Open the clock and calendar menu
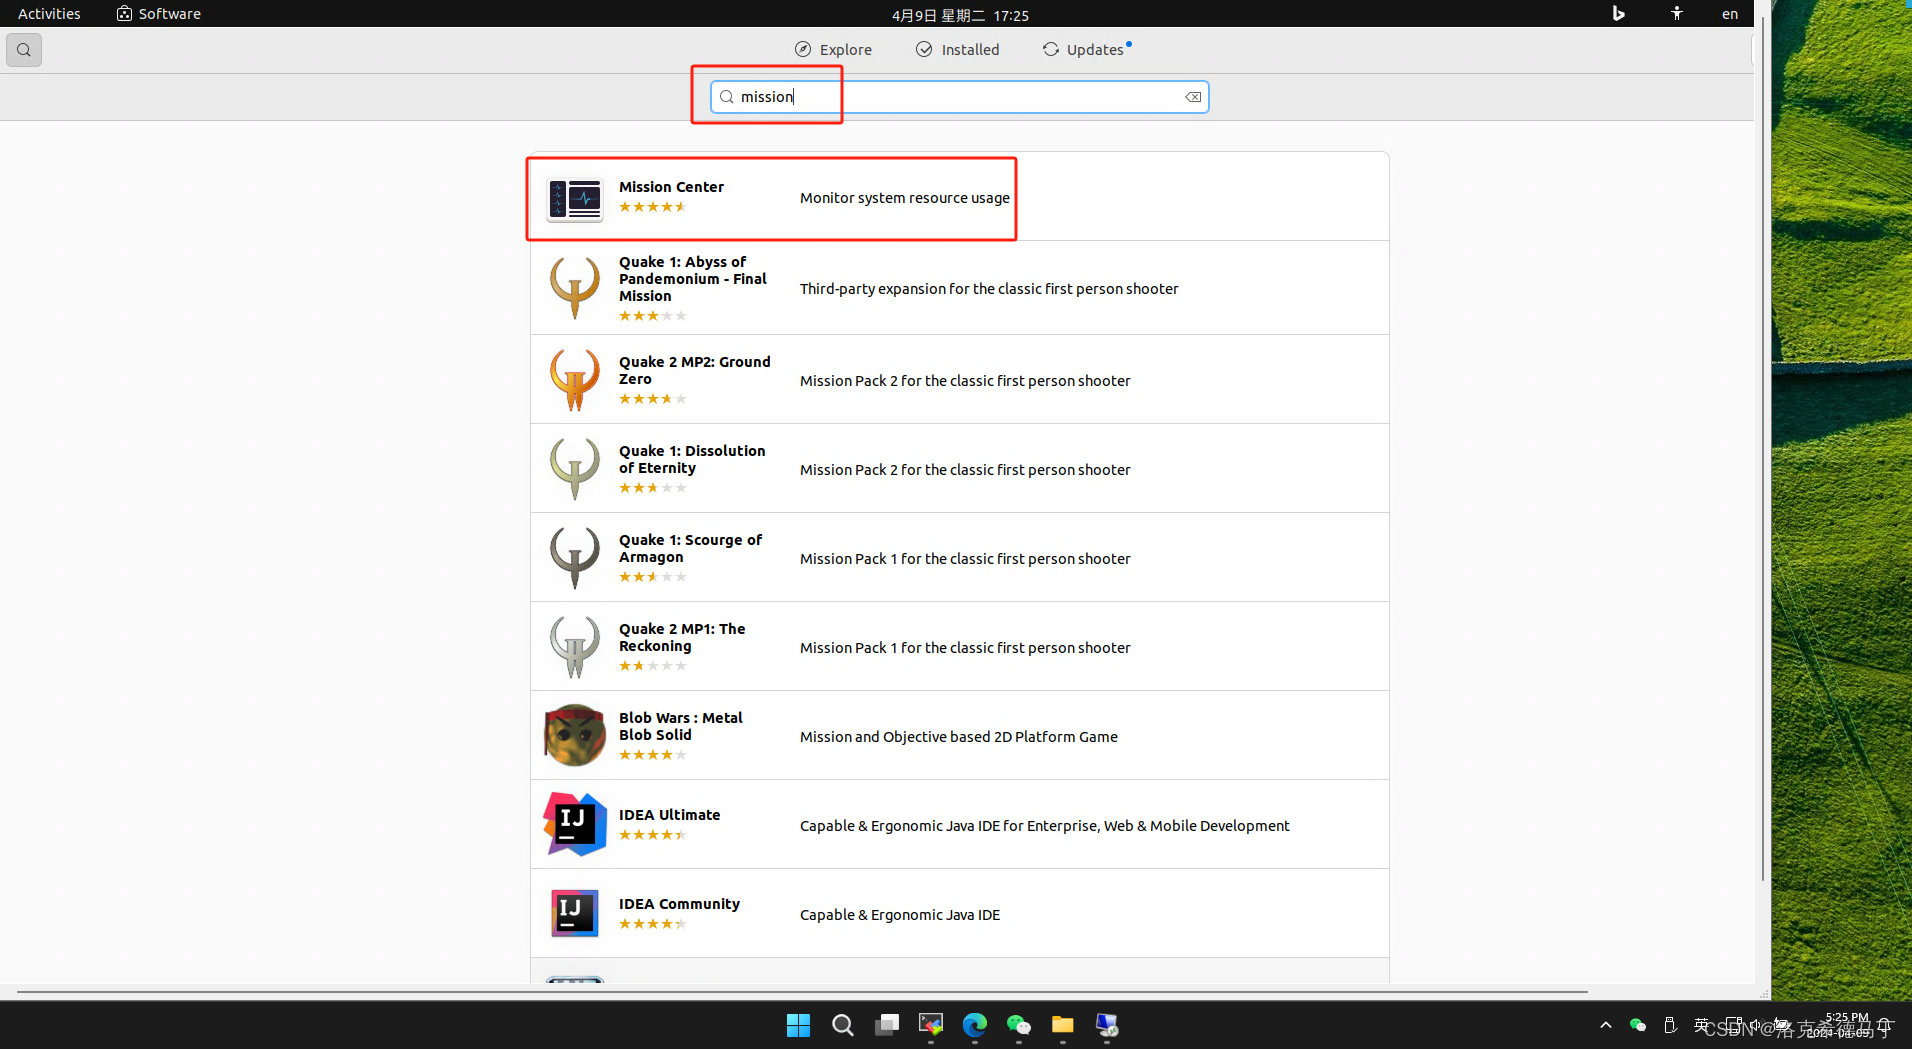This screenshot has height=1049, width=1912. click(960, 15)
